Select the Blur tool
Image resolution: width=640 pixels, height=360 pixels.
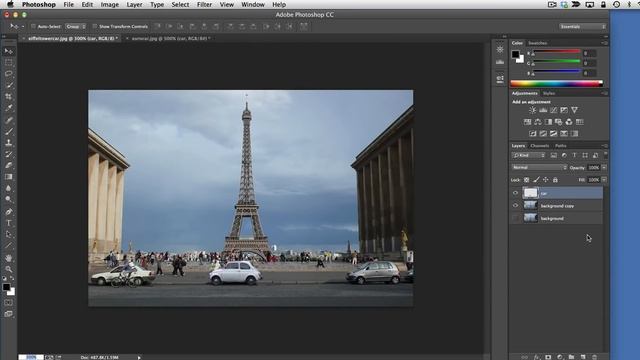(x=9, y=188)
